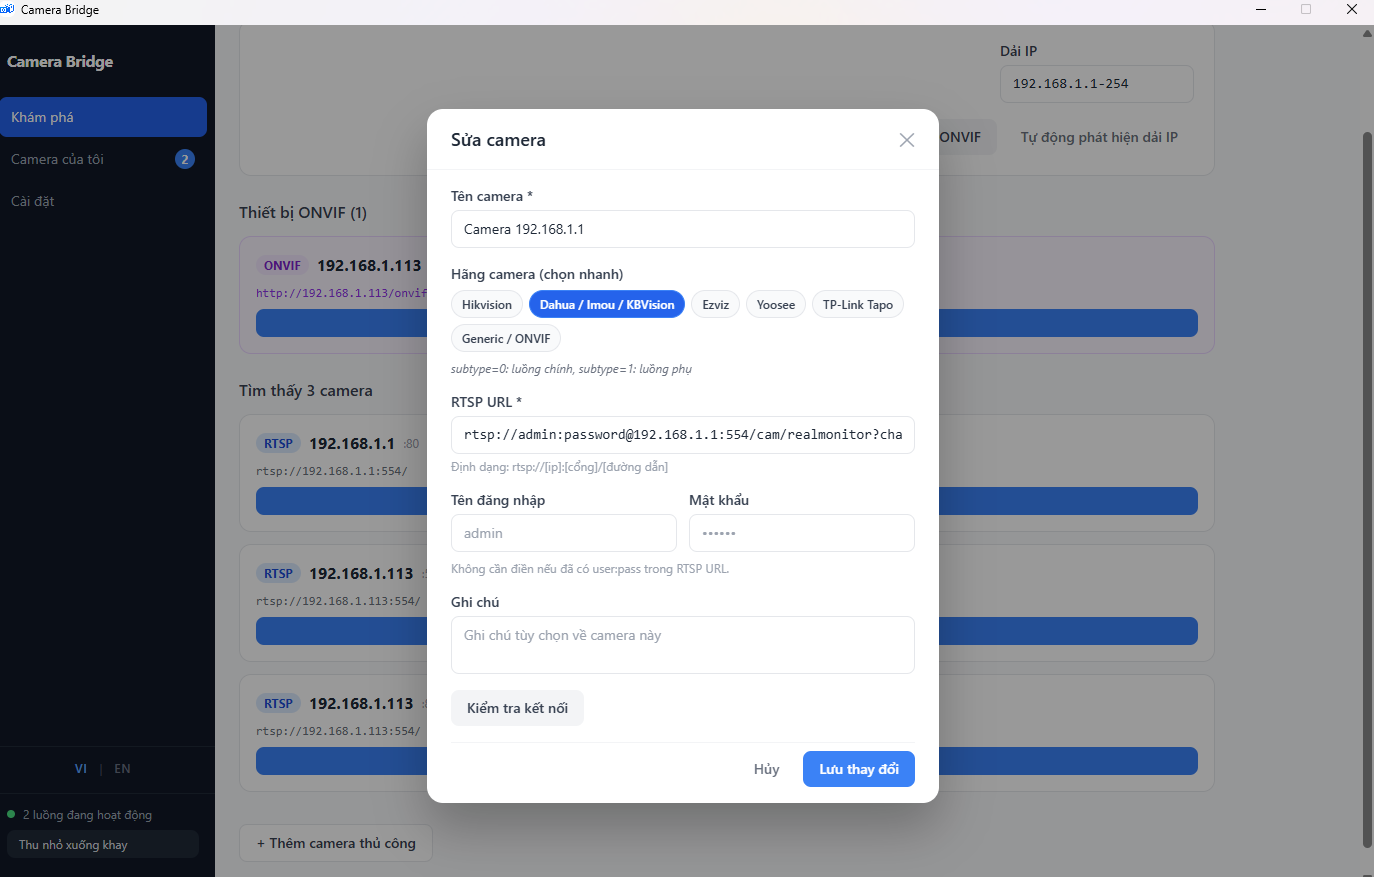Save with Lưu thay đổi button
Image resolution: width=1374 pixels, height=877 pixels.
click(859, 769)
